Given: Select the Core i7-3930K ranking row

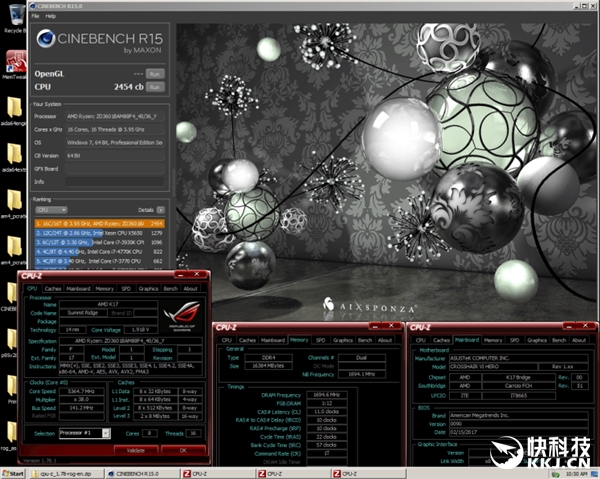Looking at the screenshot, I should pos(99,242).
